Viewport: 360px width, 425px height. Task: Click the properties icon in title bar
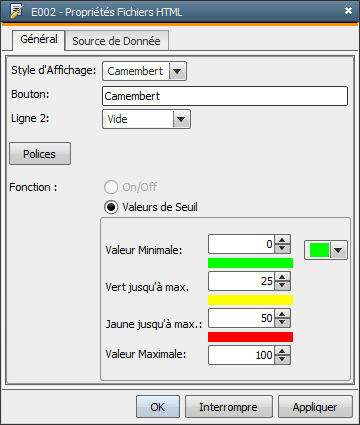[17, 11]
